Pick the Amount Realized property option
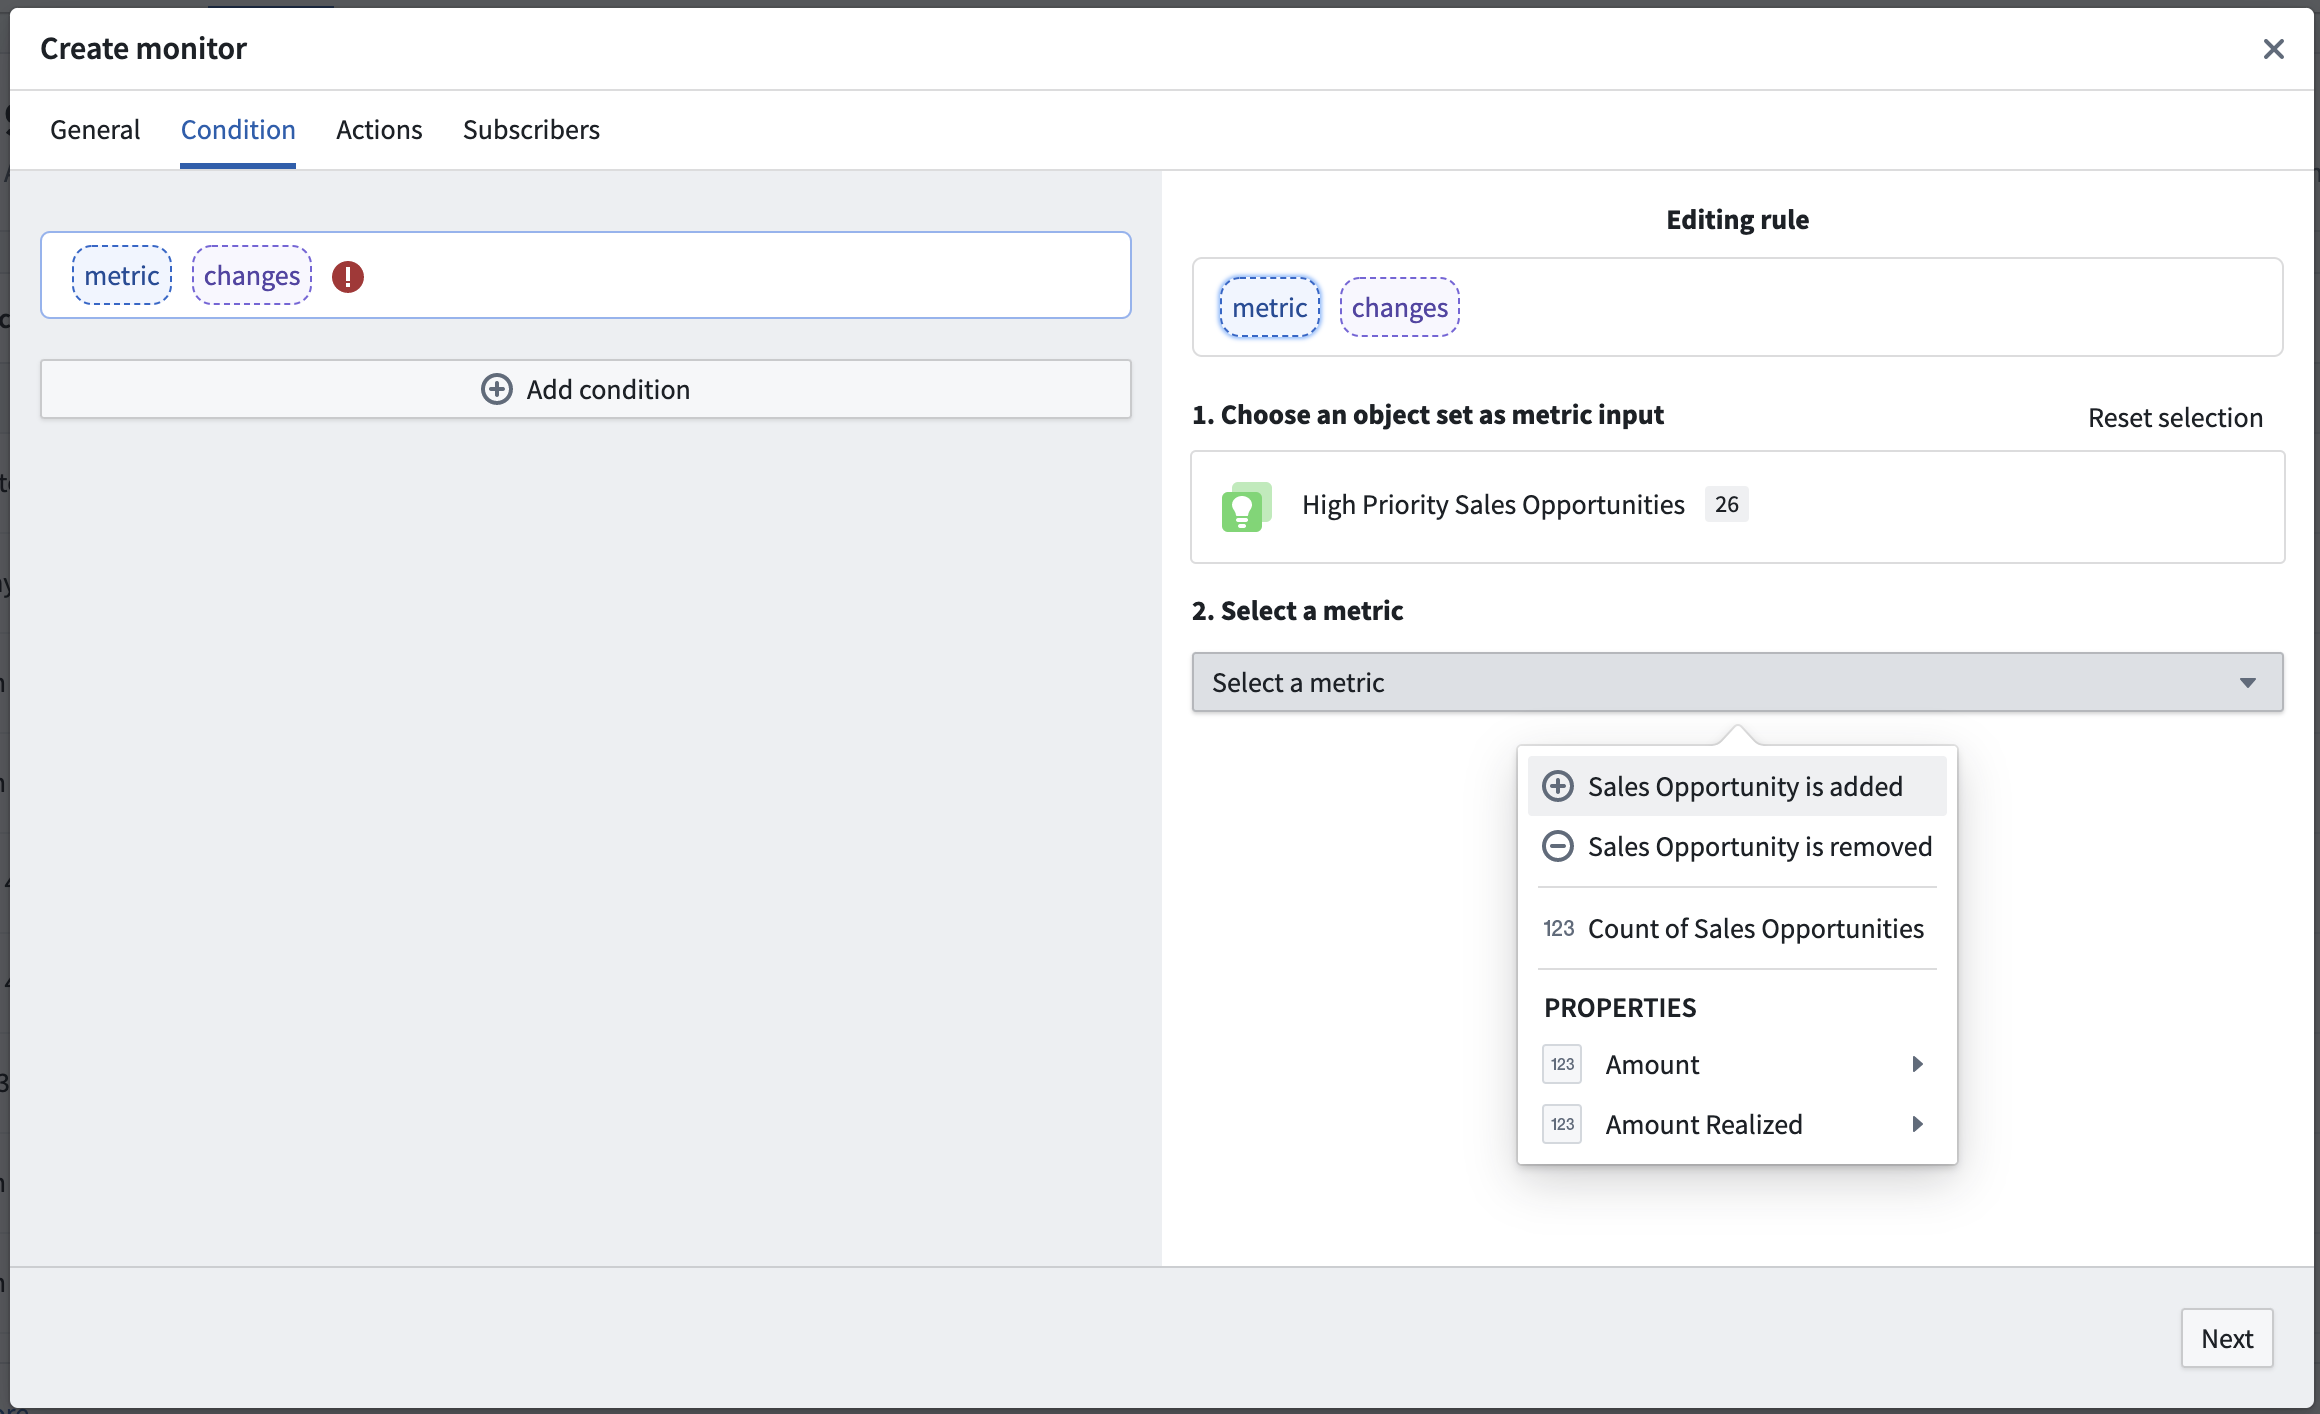Screen dimensions: 2320x1414 click(x=1737, y=1124)
